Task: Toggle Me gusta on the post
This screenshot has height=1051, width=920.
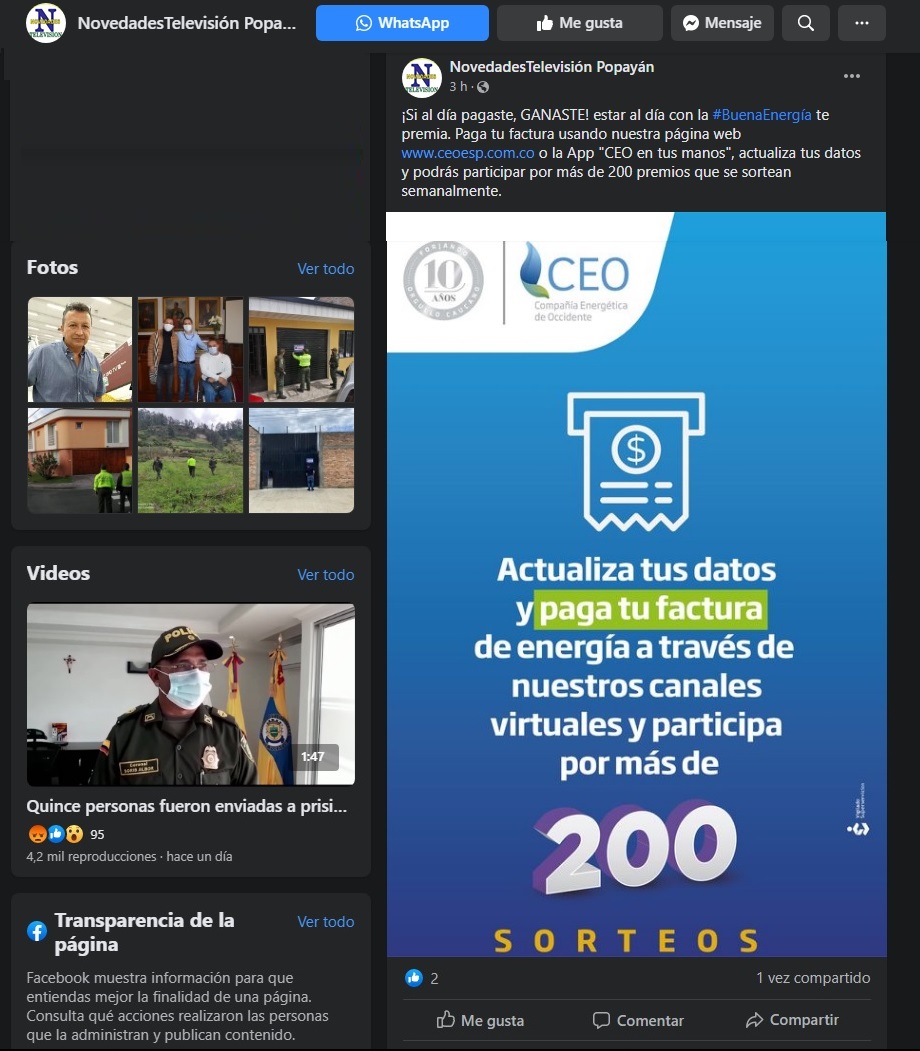Action: [x=480, y=1020]
